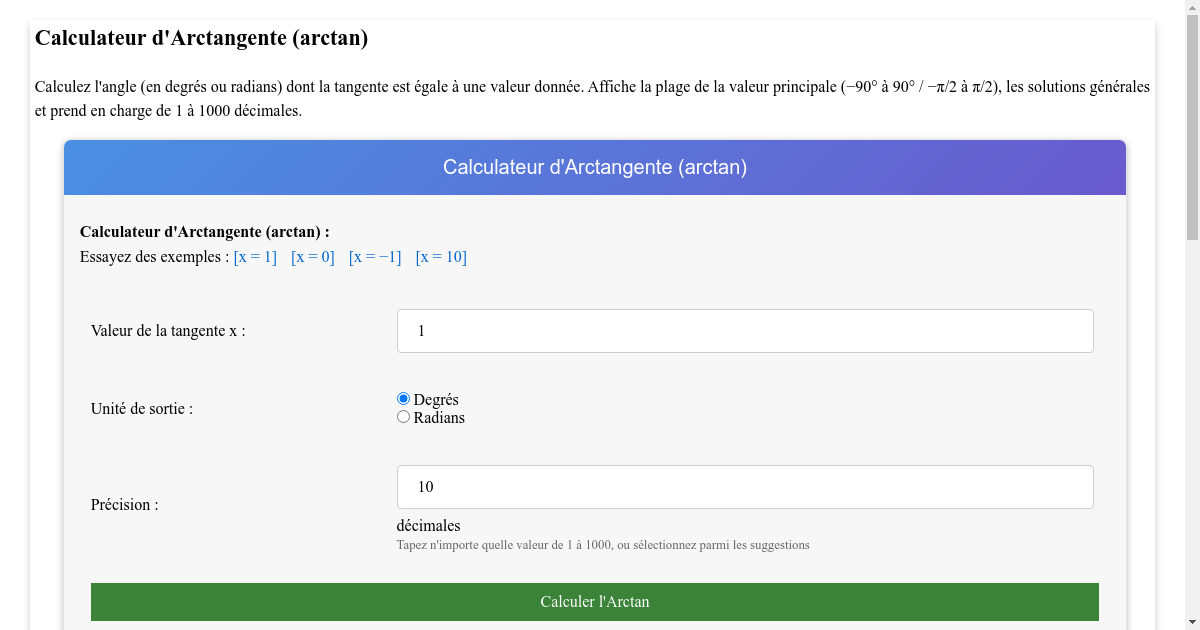Click the top bold page heading
1200x630 pixels.
[x=201, y=39]
